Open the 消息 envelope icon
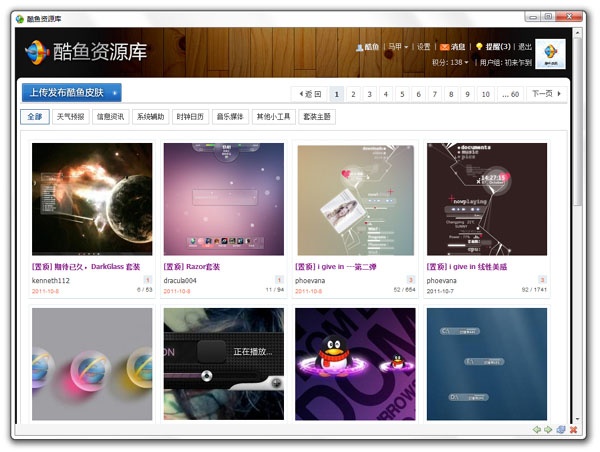This screenshot has height=452, width=600. (445, 47)
